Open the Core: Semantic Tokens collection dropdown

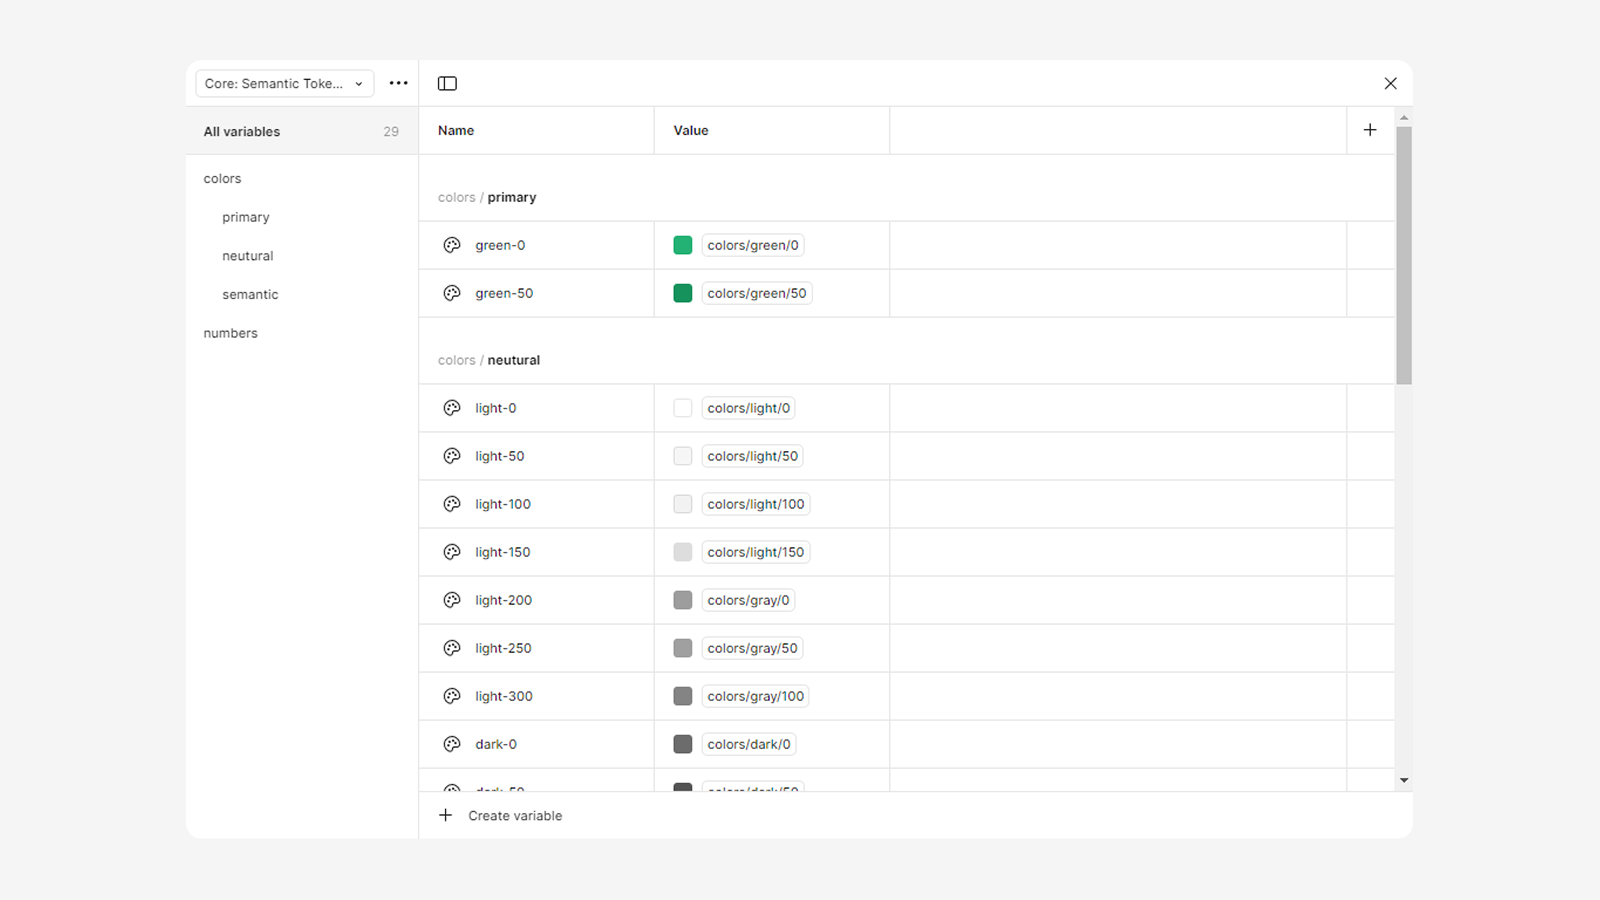tap(284, 84)
